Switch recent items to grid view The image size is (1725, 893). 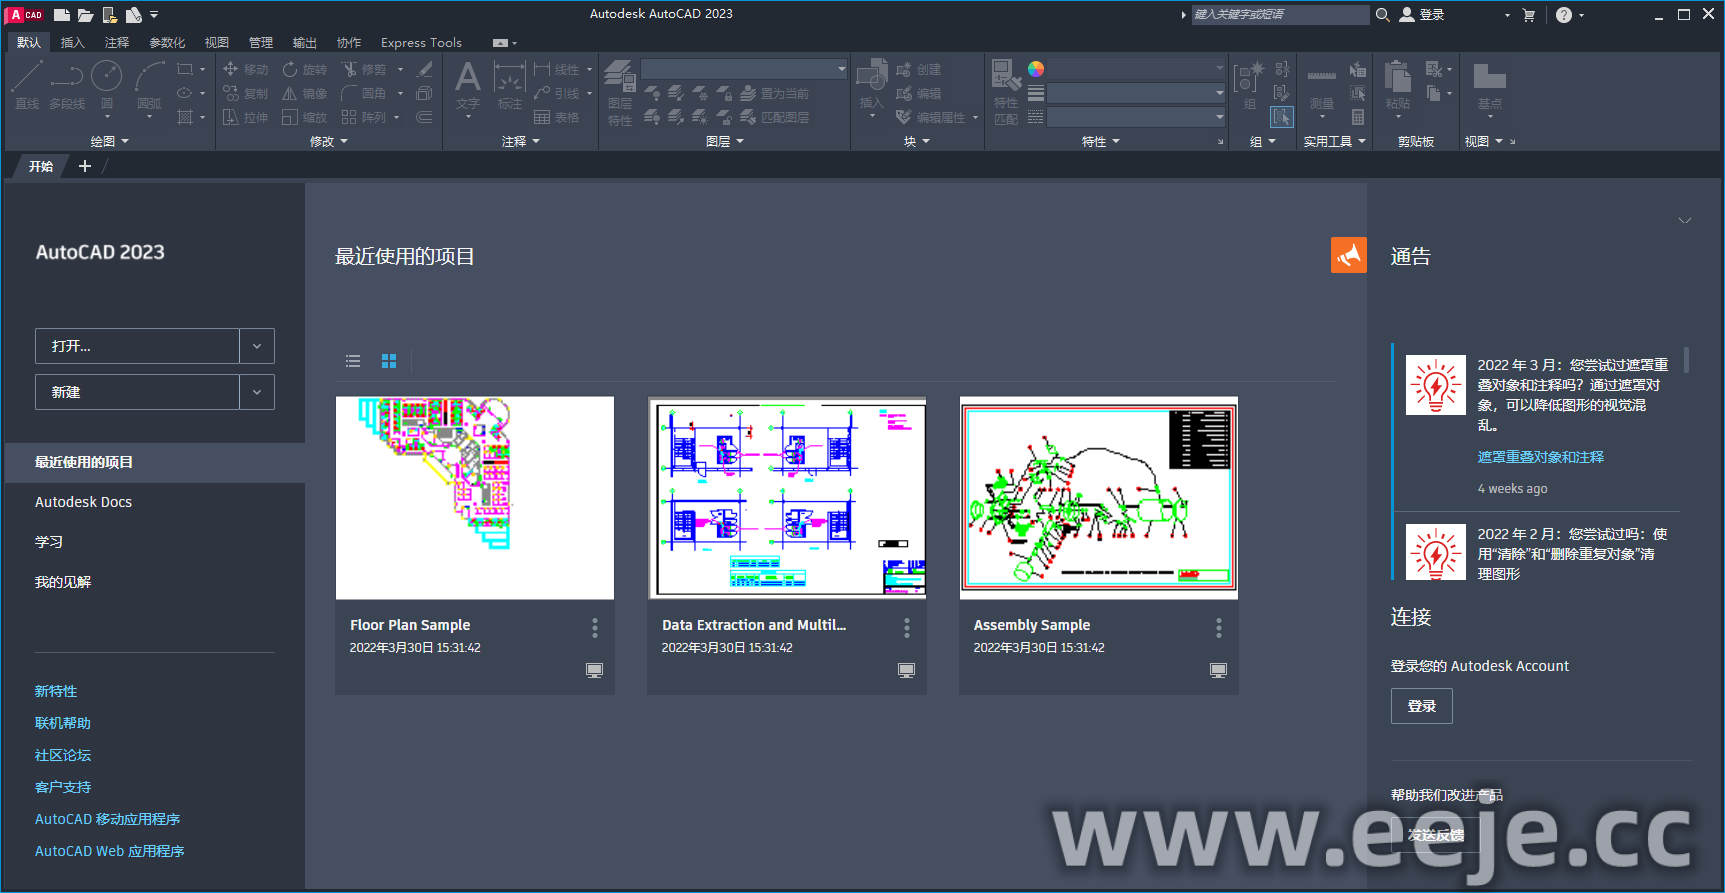(389, 361)
